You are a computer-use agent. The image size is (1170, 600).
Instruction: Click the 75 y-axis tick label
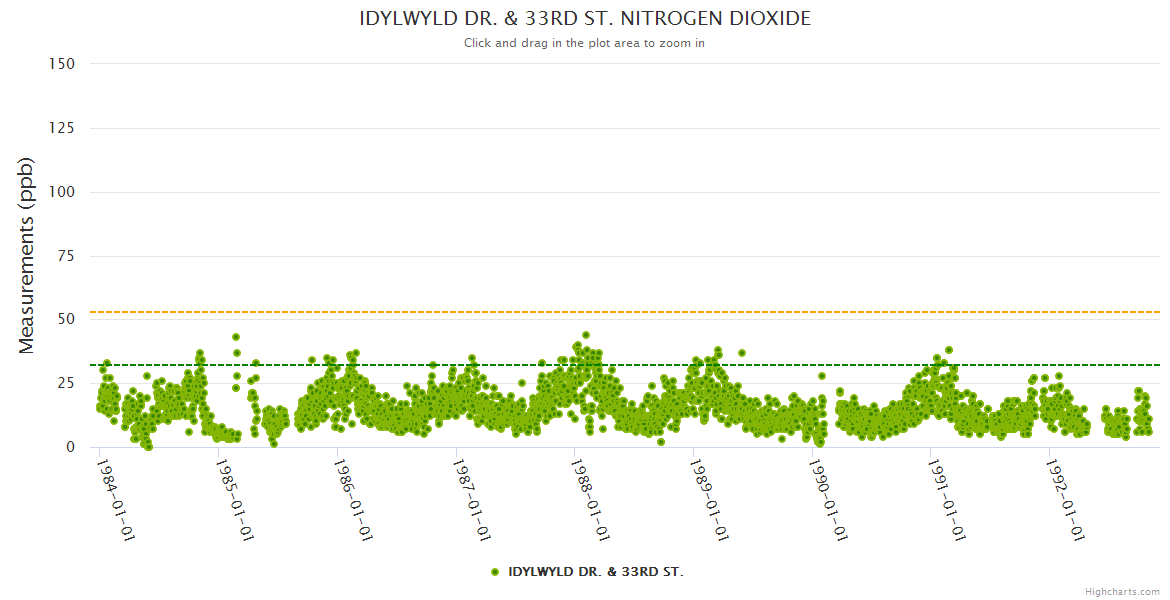[x=66, y=256]
